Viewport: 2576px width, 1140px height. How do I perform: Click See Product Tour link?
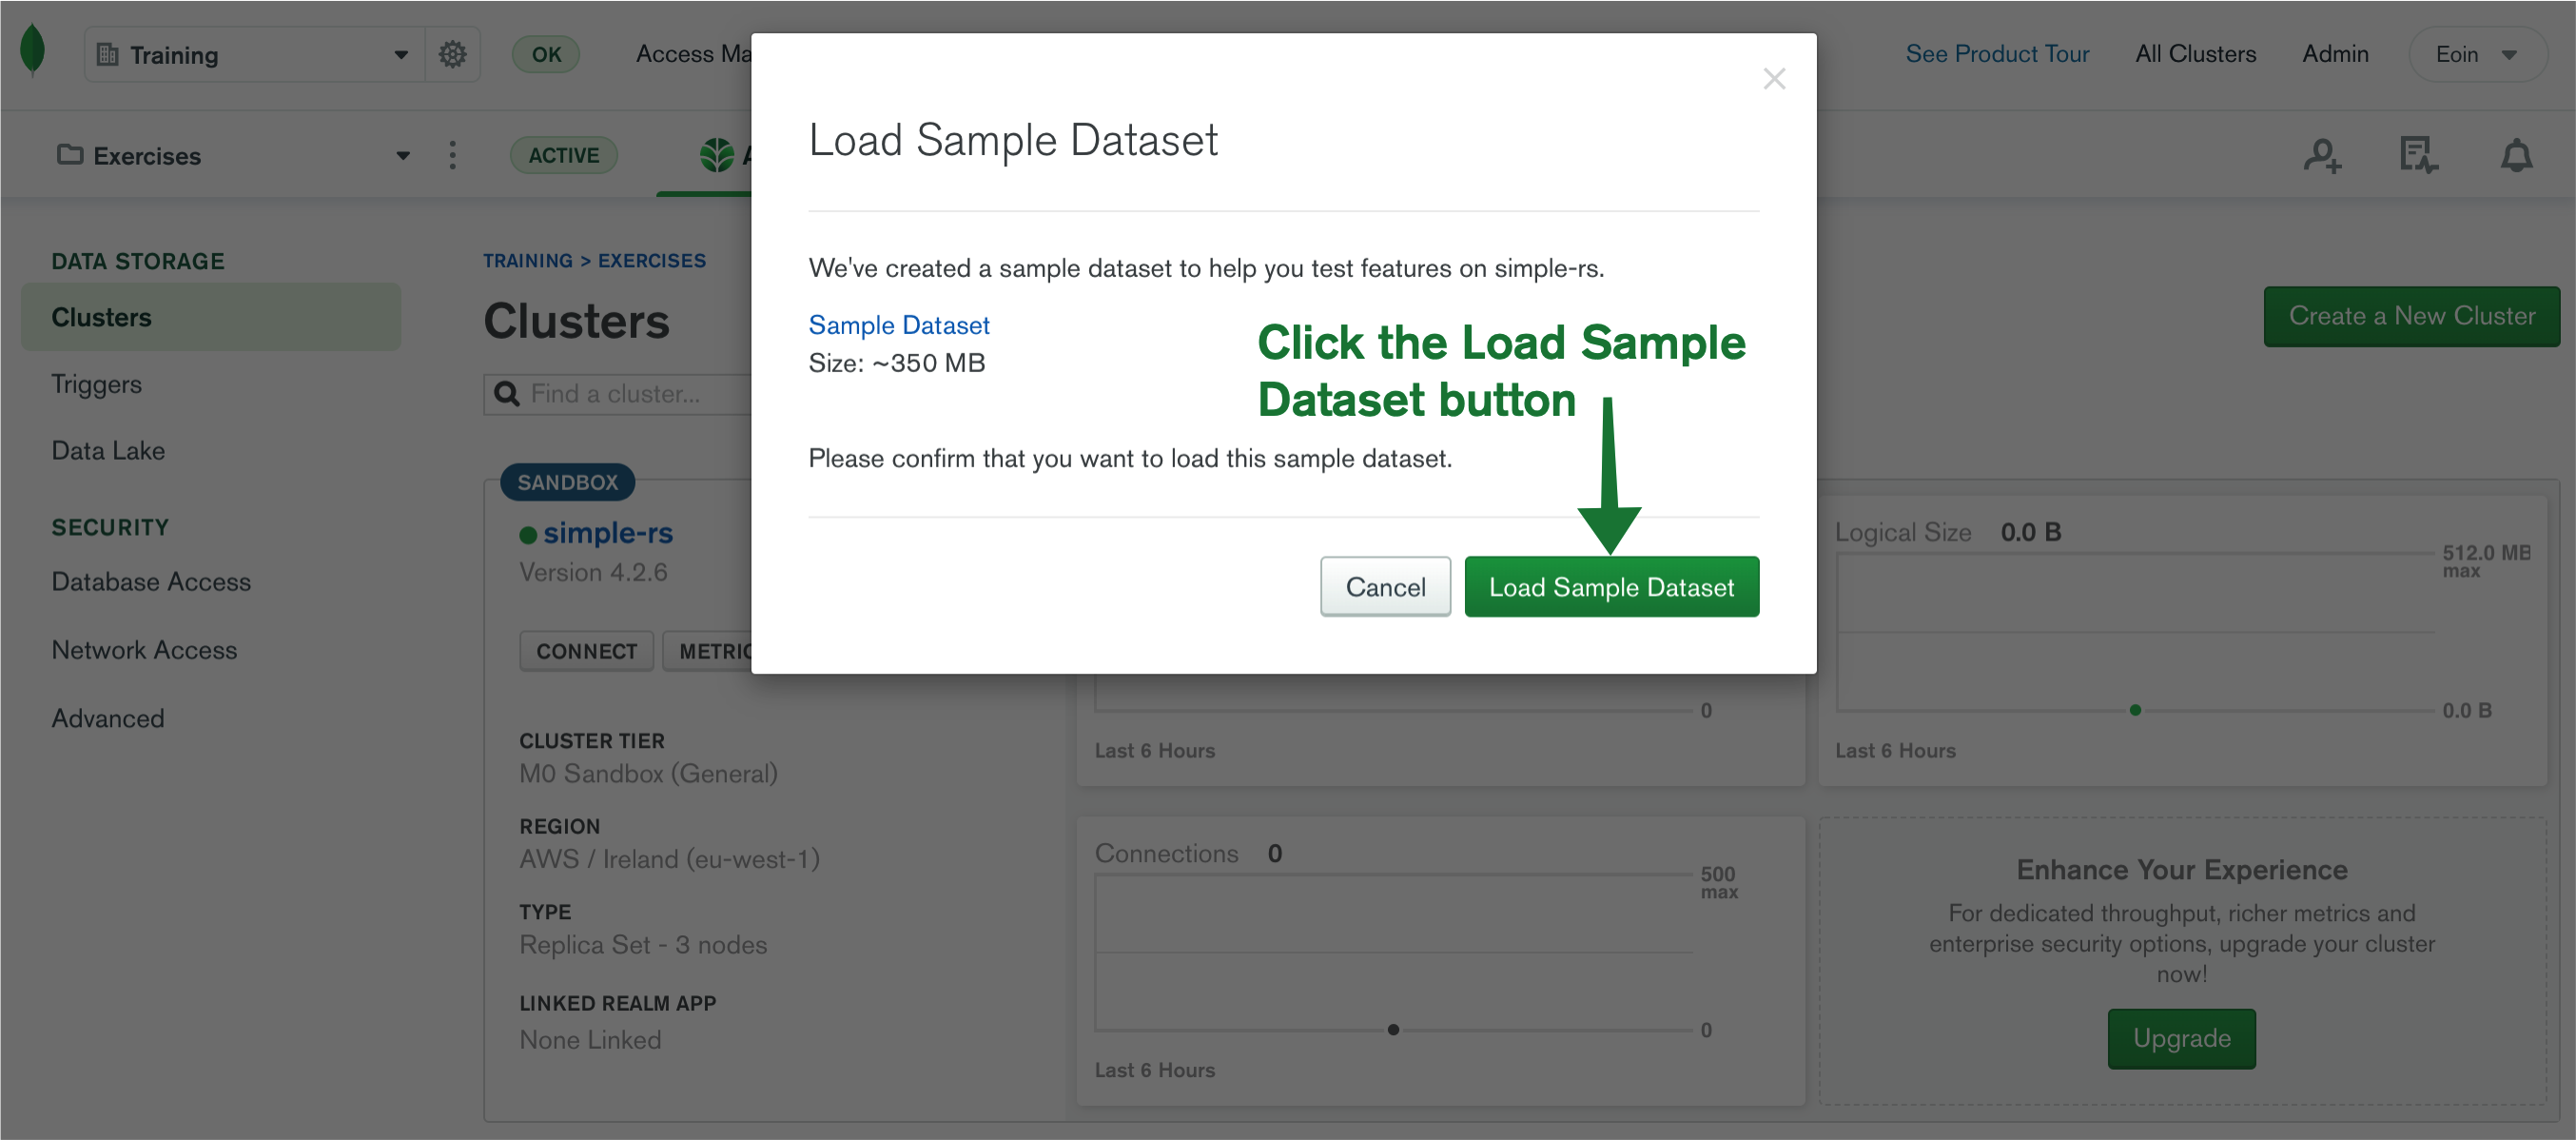pyautogui.click(x=1997, y=54)
